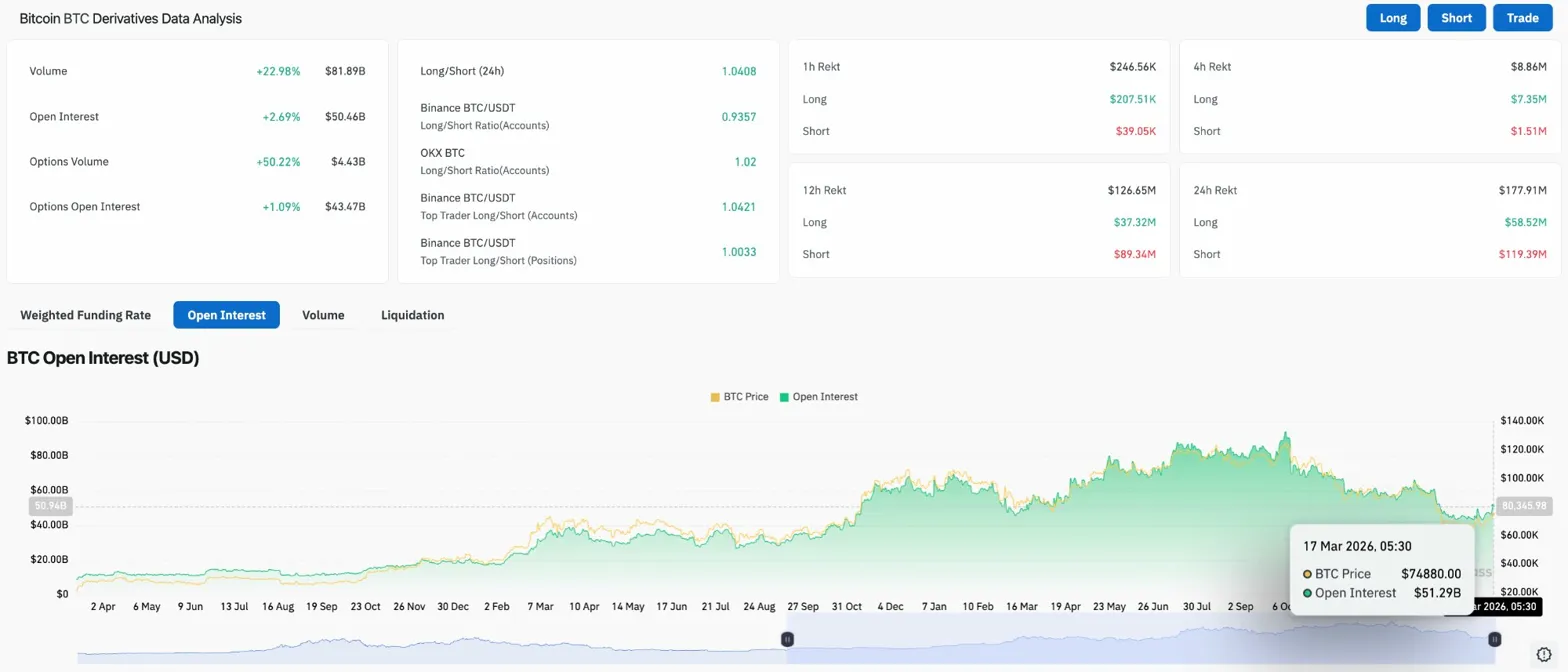Switch to the Weighted Funding Rate tab

[x=86, y=315]
